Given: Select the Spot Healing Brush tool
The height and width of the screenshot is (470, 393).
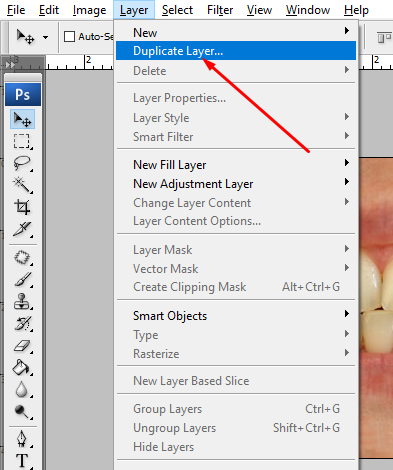Looking at the screenshot, I should coord(22,258).
